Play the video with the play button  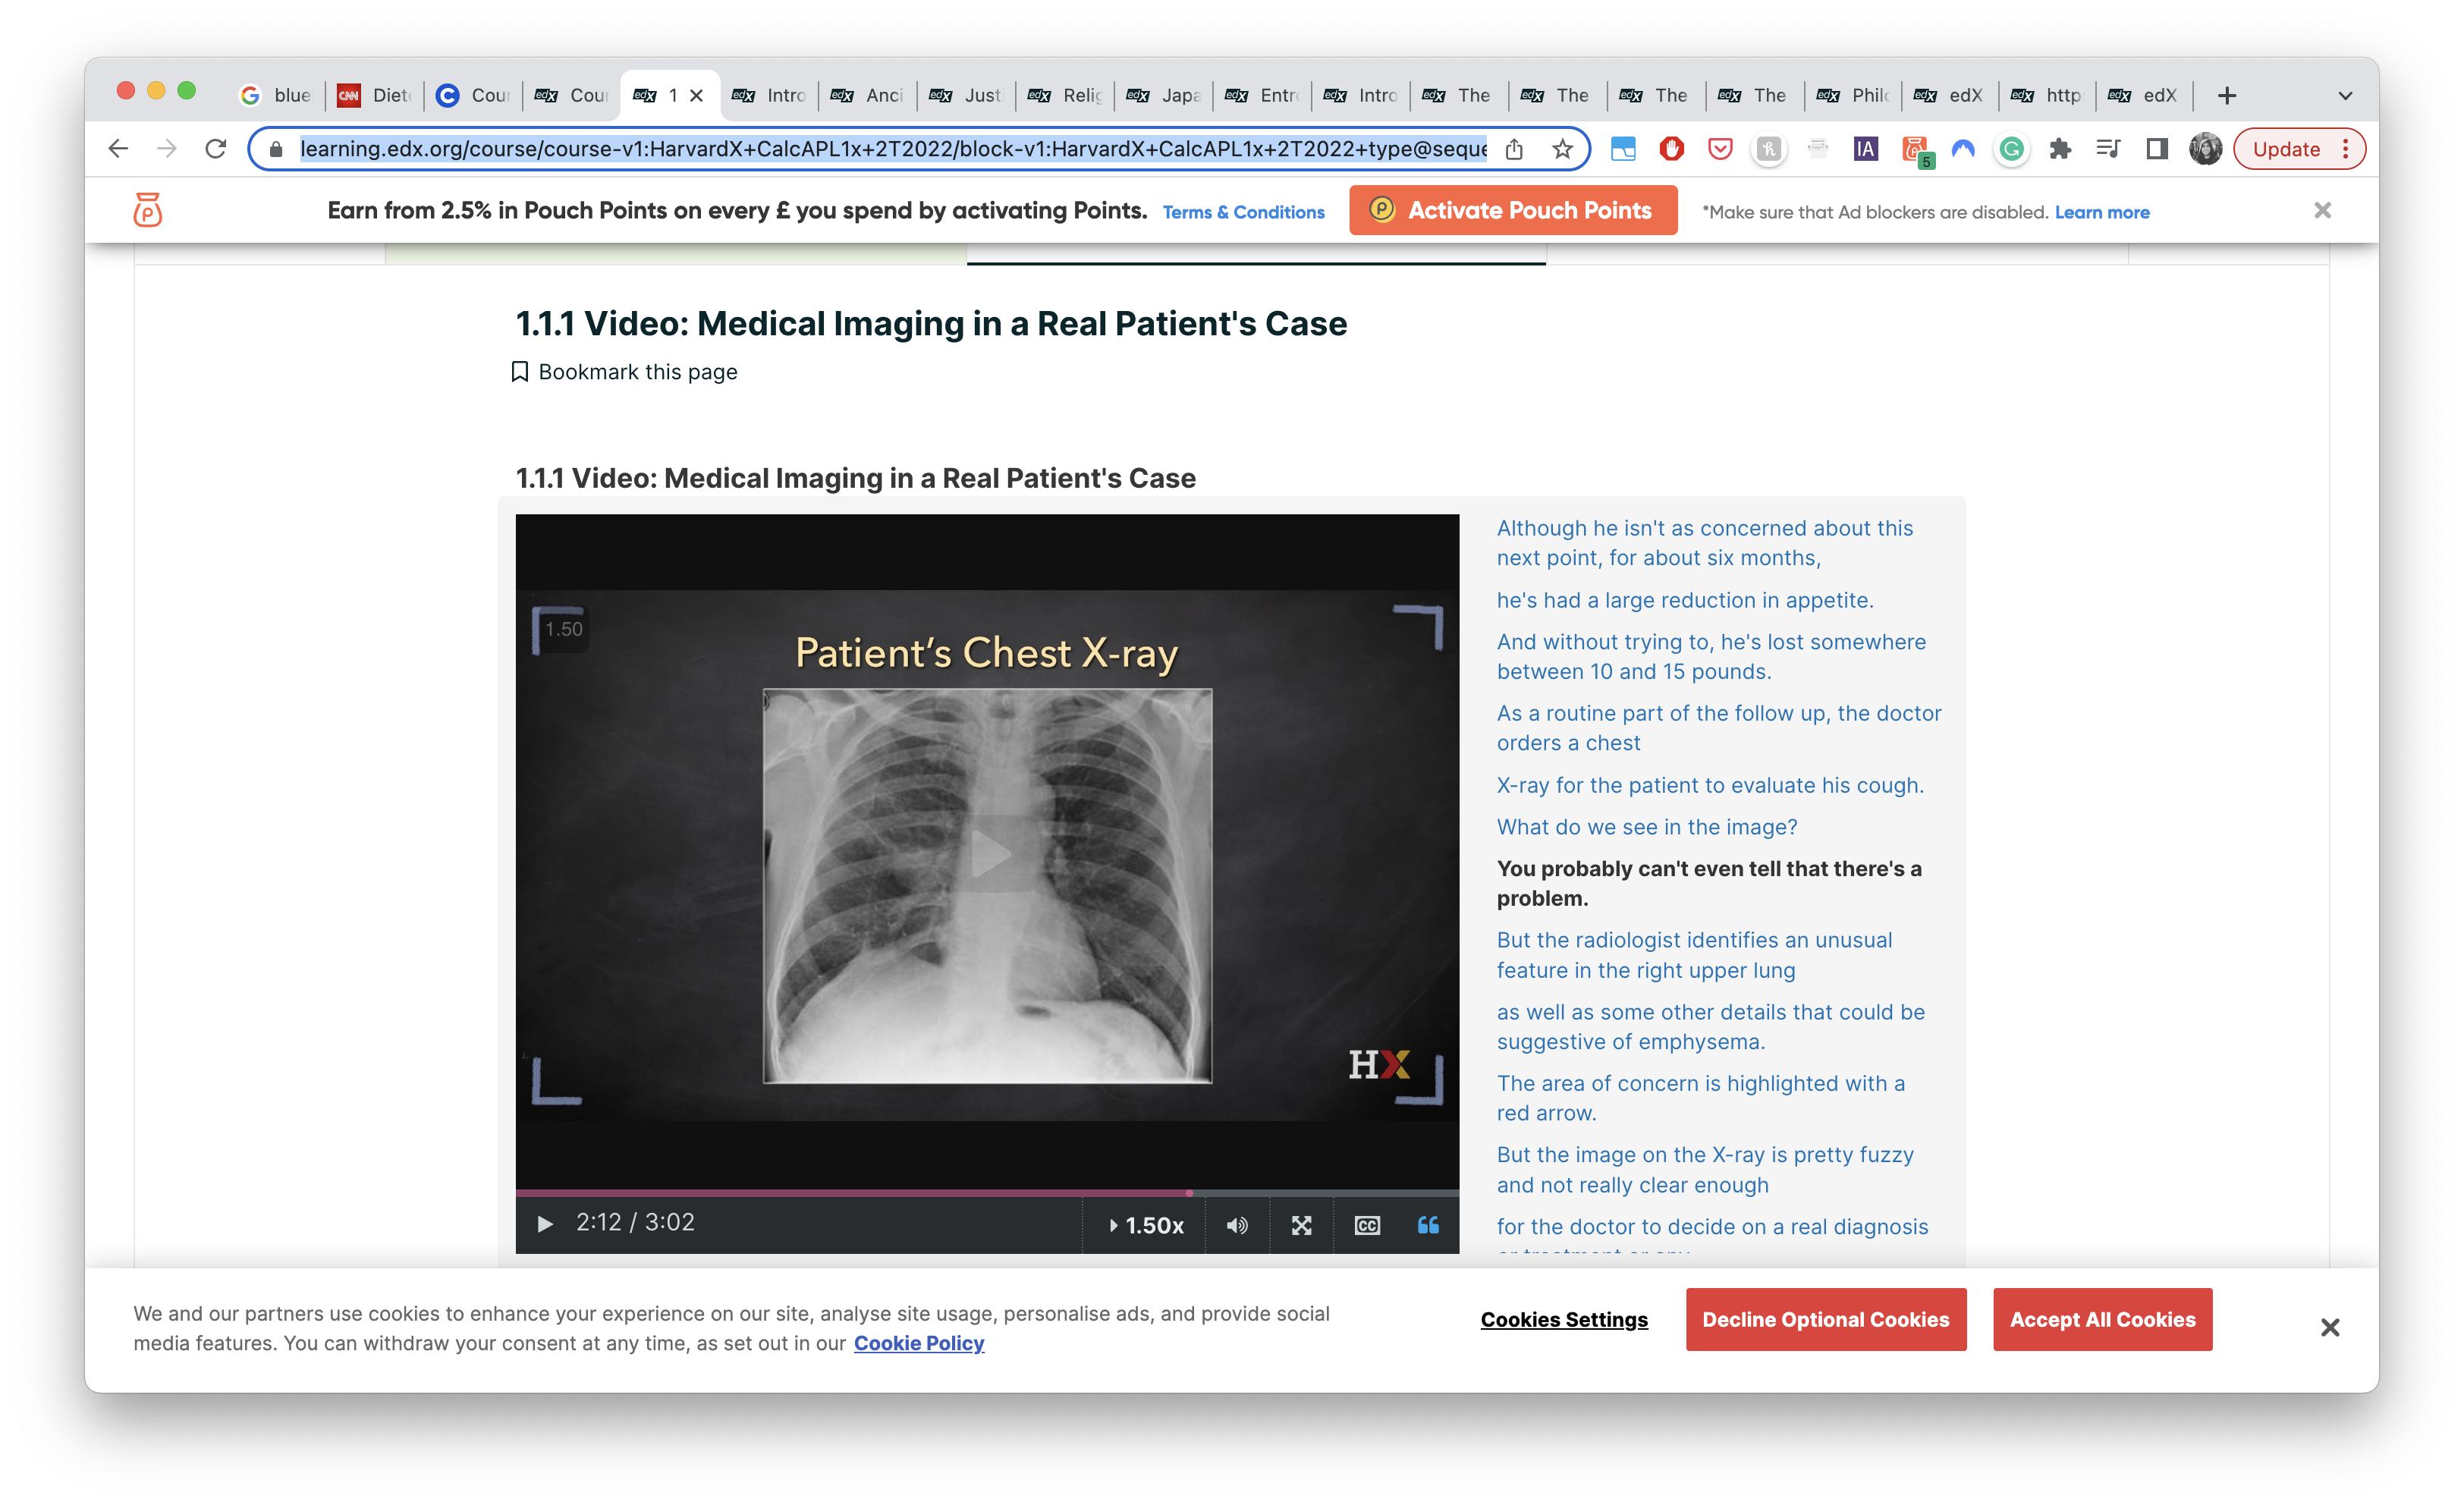545,1224
